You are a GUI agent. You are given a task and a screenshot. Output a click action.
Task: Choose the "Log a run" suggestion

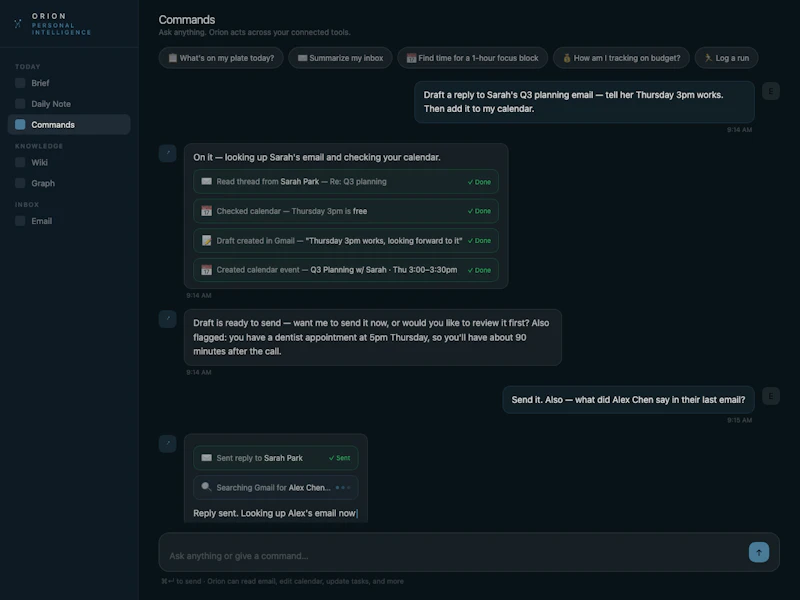tap(727, 58)
